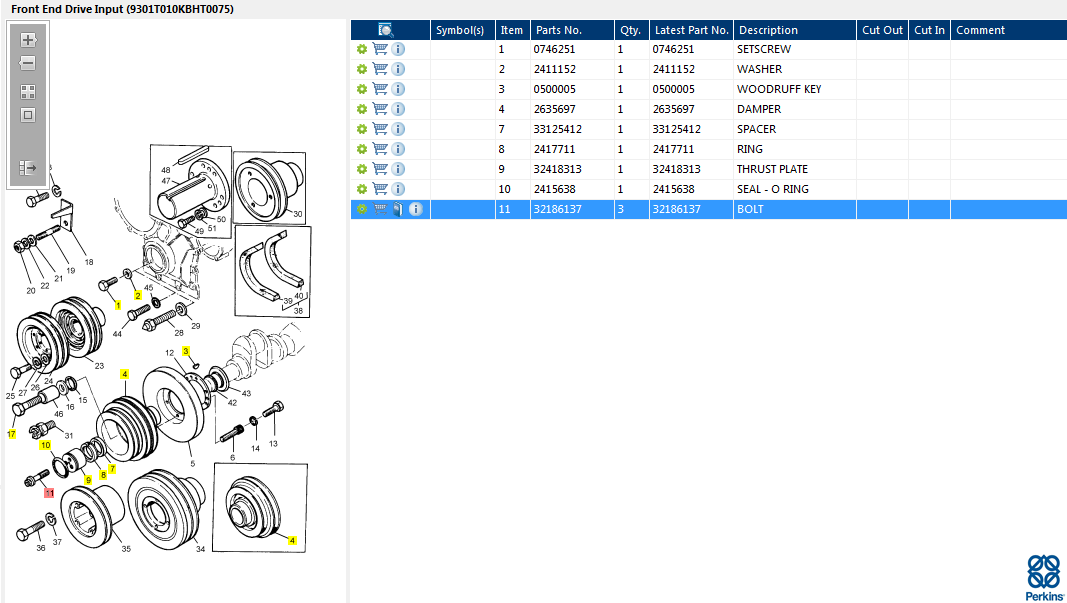1067x603 pixels.
Task: Add THRUST PLATE to the cart
Action: coord(380,169)
